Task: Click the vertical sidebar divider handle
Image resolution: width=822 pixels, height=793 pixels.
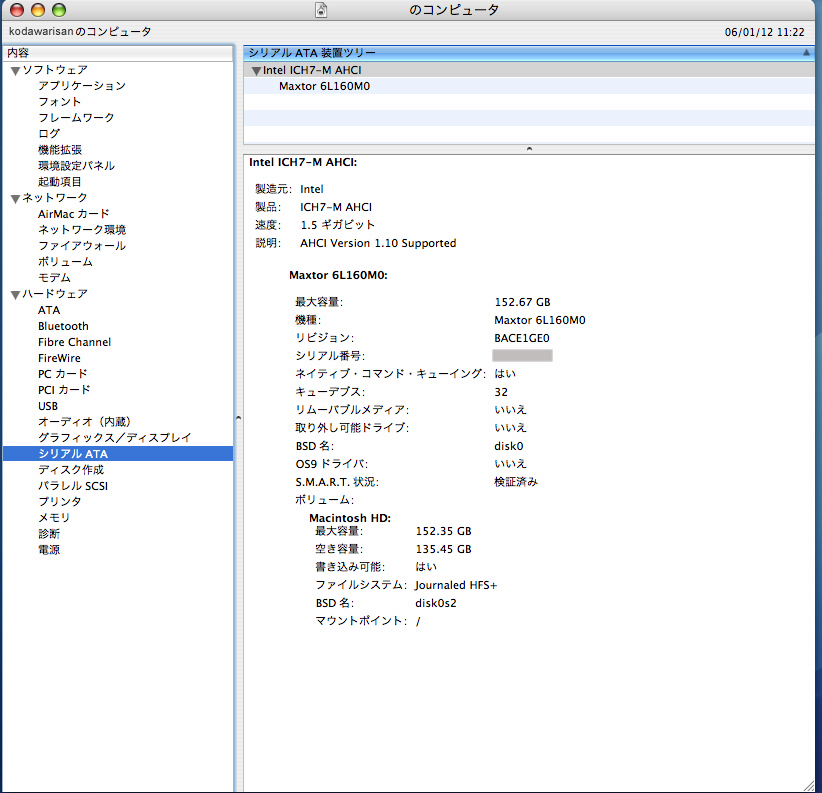Action: coord(238,417)
